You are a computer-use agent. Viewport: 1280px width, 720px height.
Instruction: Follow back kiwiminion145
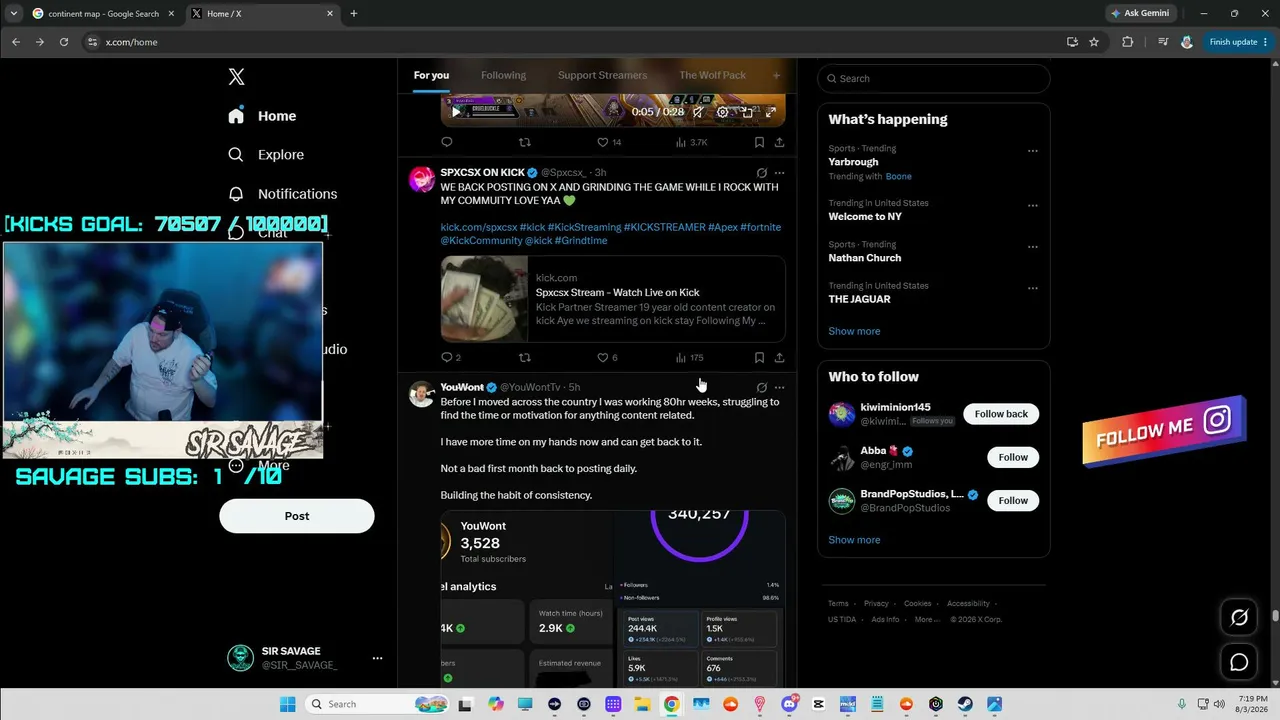(1001, 414)
